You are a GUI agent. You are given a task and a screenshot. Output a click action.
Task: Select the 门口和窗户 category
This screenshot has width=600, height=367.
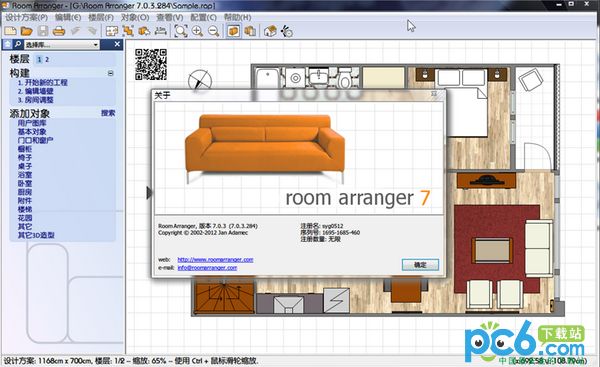[x=35, y=140]
